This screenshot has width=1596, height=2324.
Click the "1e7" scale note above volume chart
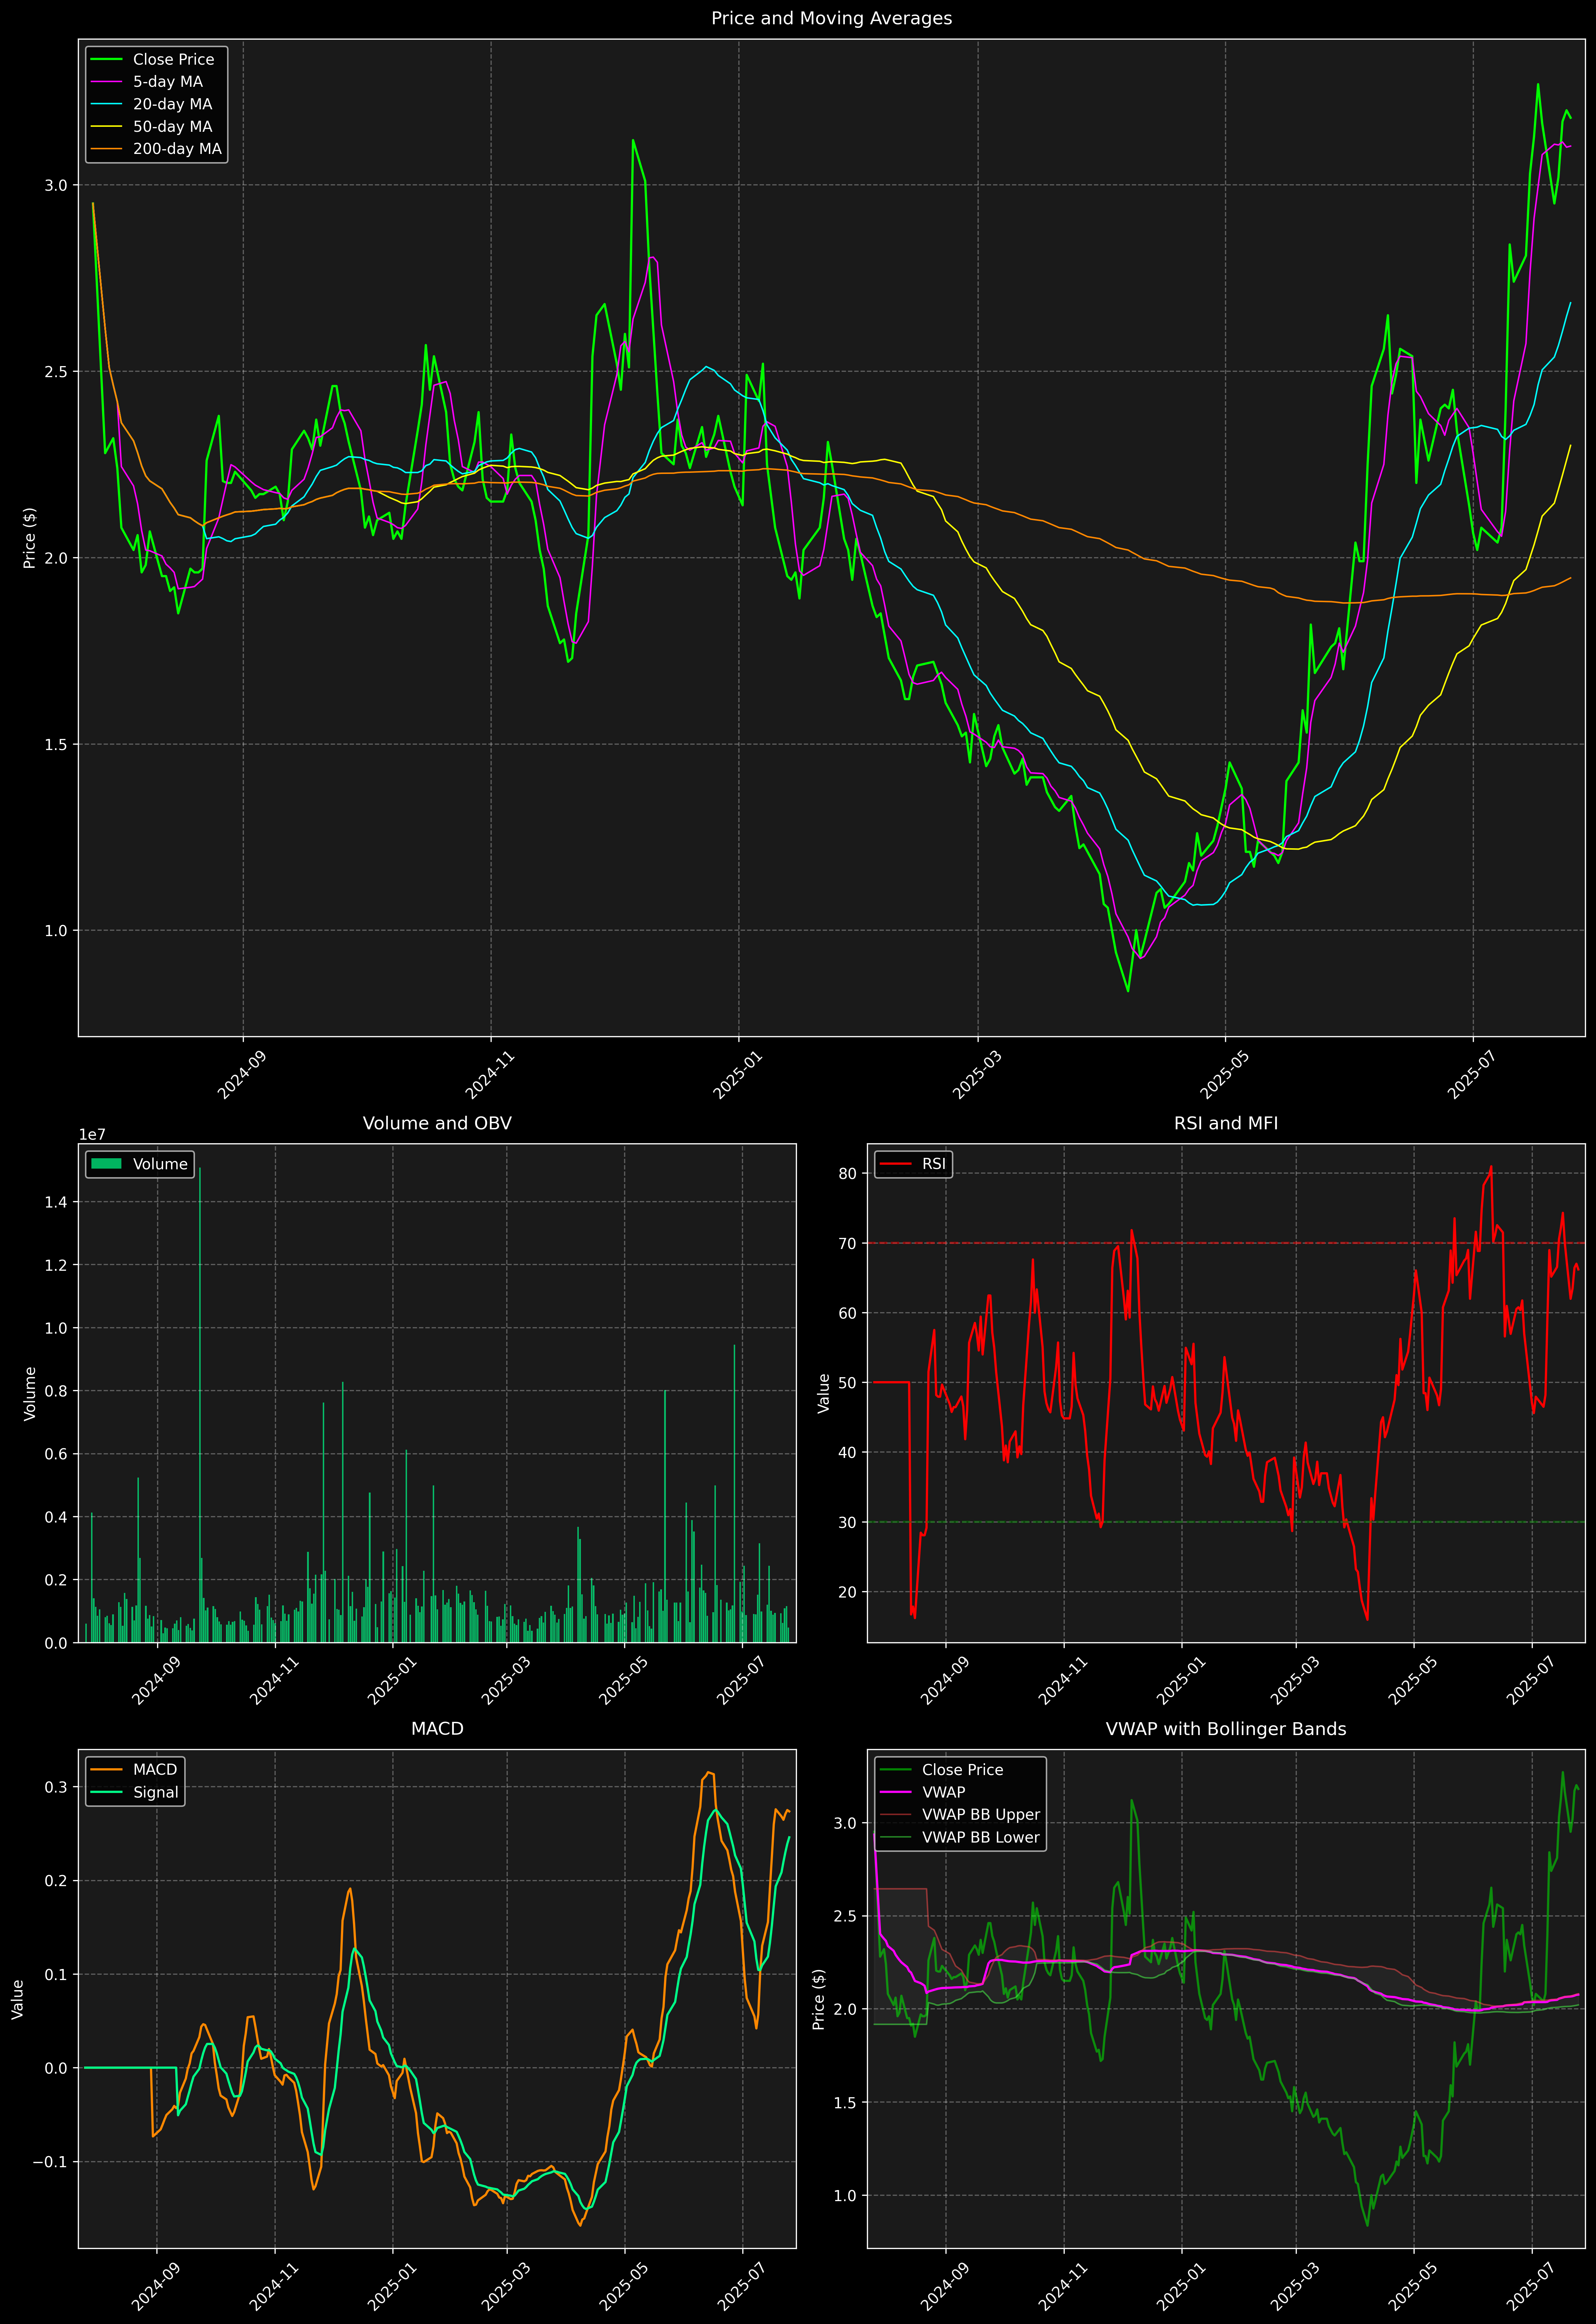click(92, 1135)
